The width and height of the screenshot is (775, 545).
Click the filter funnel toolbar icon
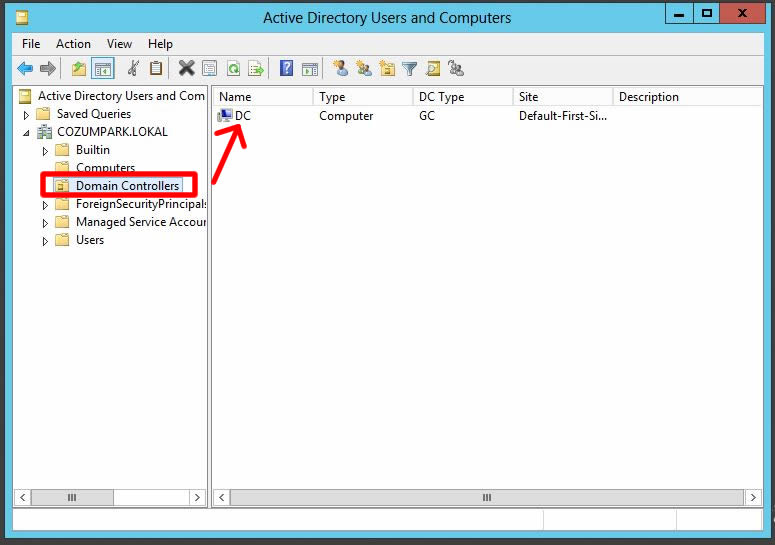(410, 69)
